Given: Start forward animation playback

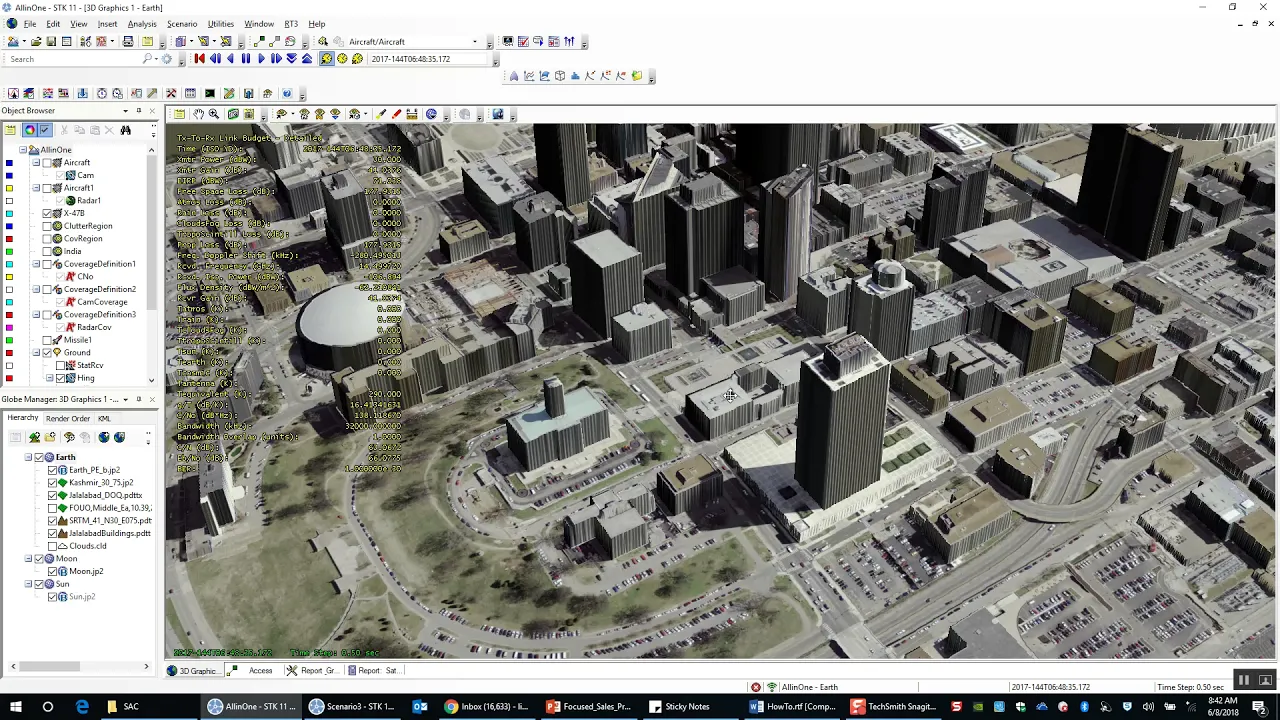Looking at the screenshot, I should click(x=261, y=59).
